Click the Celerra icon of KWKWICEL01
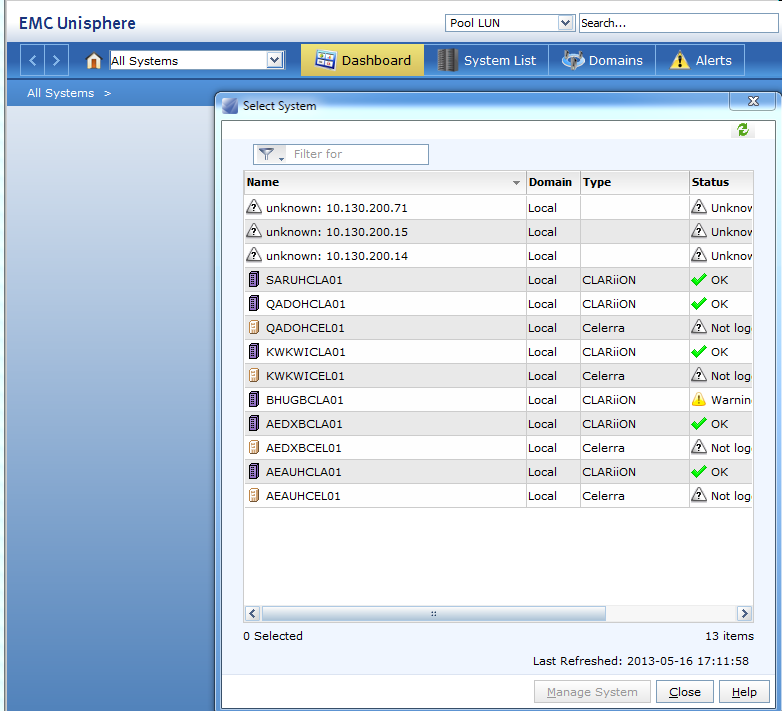The height and width of the screenshot is (711, 782). tap(254, 375)
